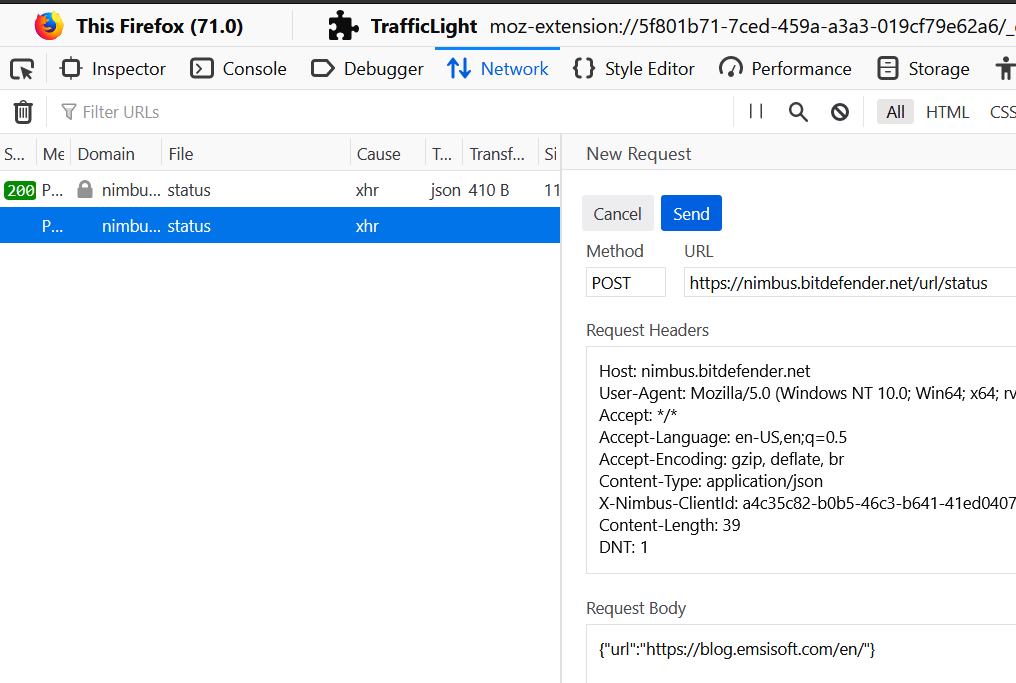This screenshot has width=1016, height=683.
Task: Select the 200 status request row
Action: point(280,190)
